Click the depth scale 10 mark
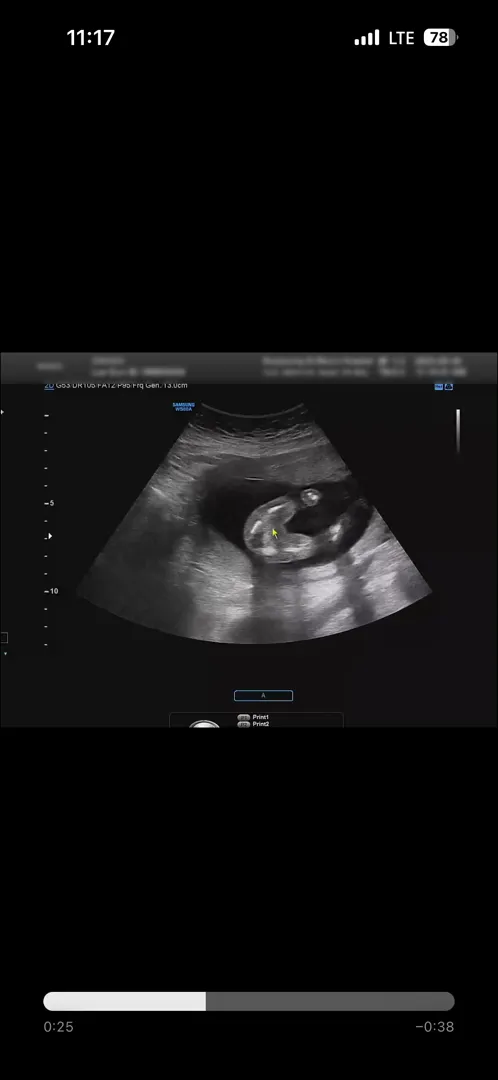The image size is (498, 1080). [x=53, y=591]
